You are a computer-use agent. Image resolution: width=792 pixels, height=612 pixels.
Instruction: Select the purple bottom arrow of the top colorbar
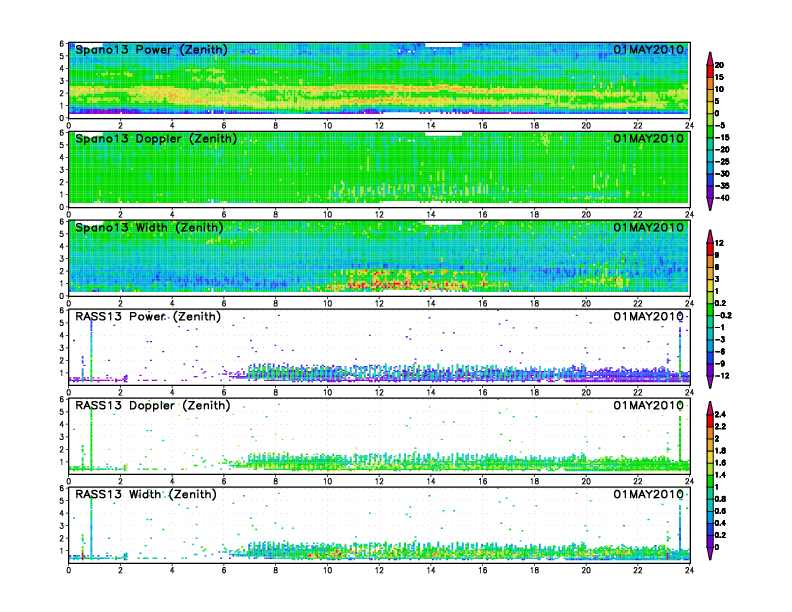[710, 204]
